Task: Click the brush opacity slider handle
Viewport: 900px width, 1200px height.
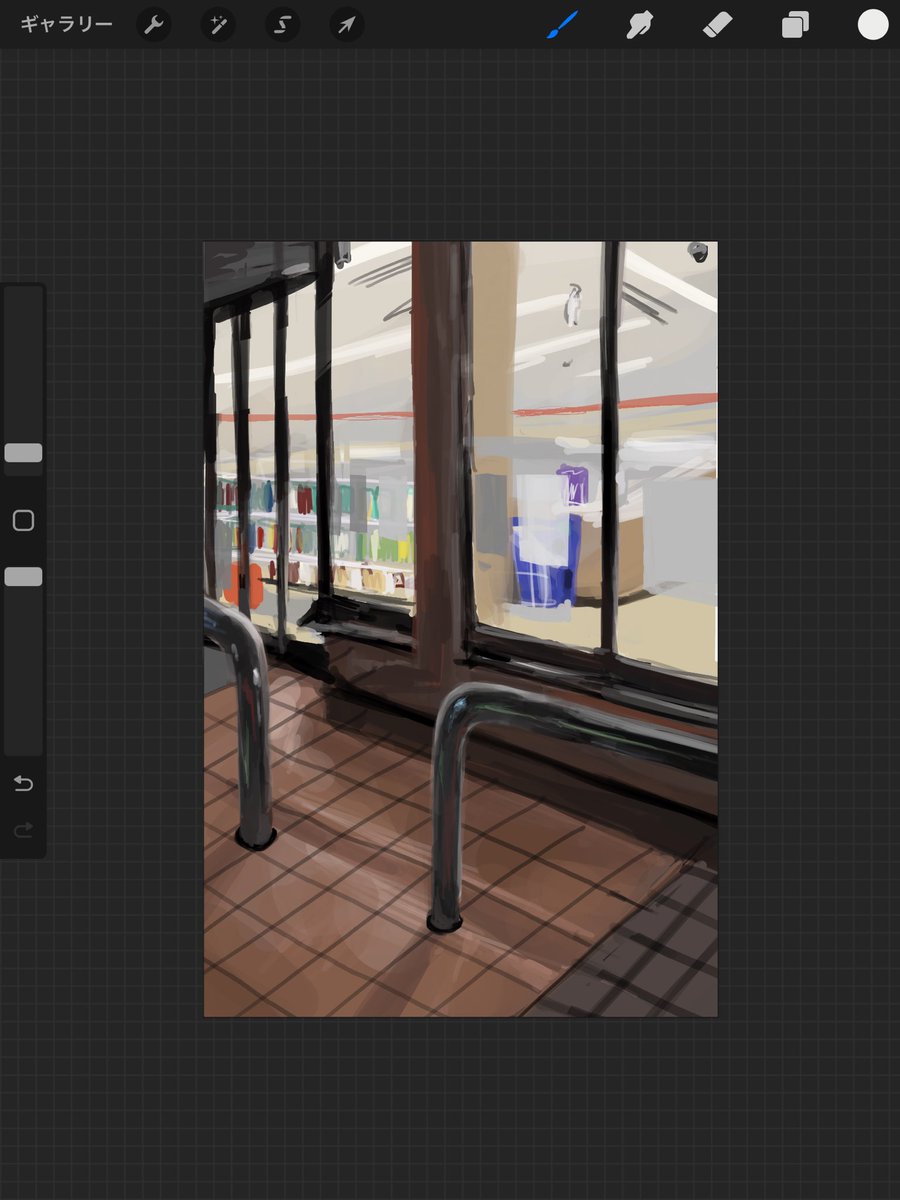Action: click(23, 577)
